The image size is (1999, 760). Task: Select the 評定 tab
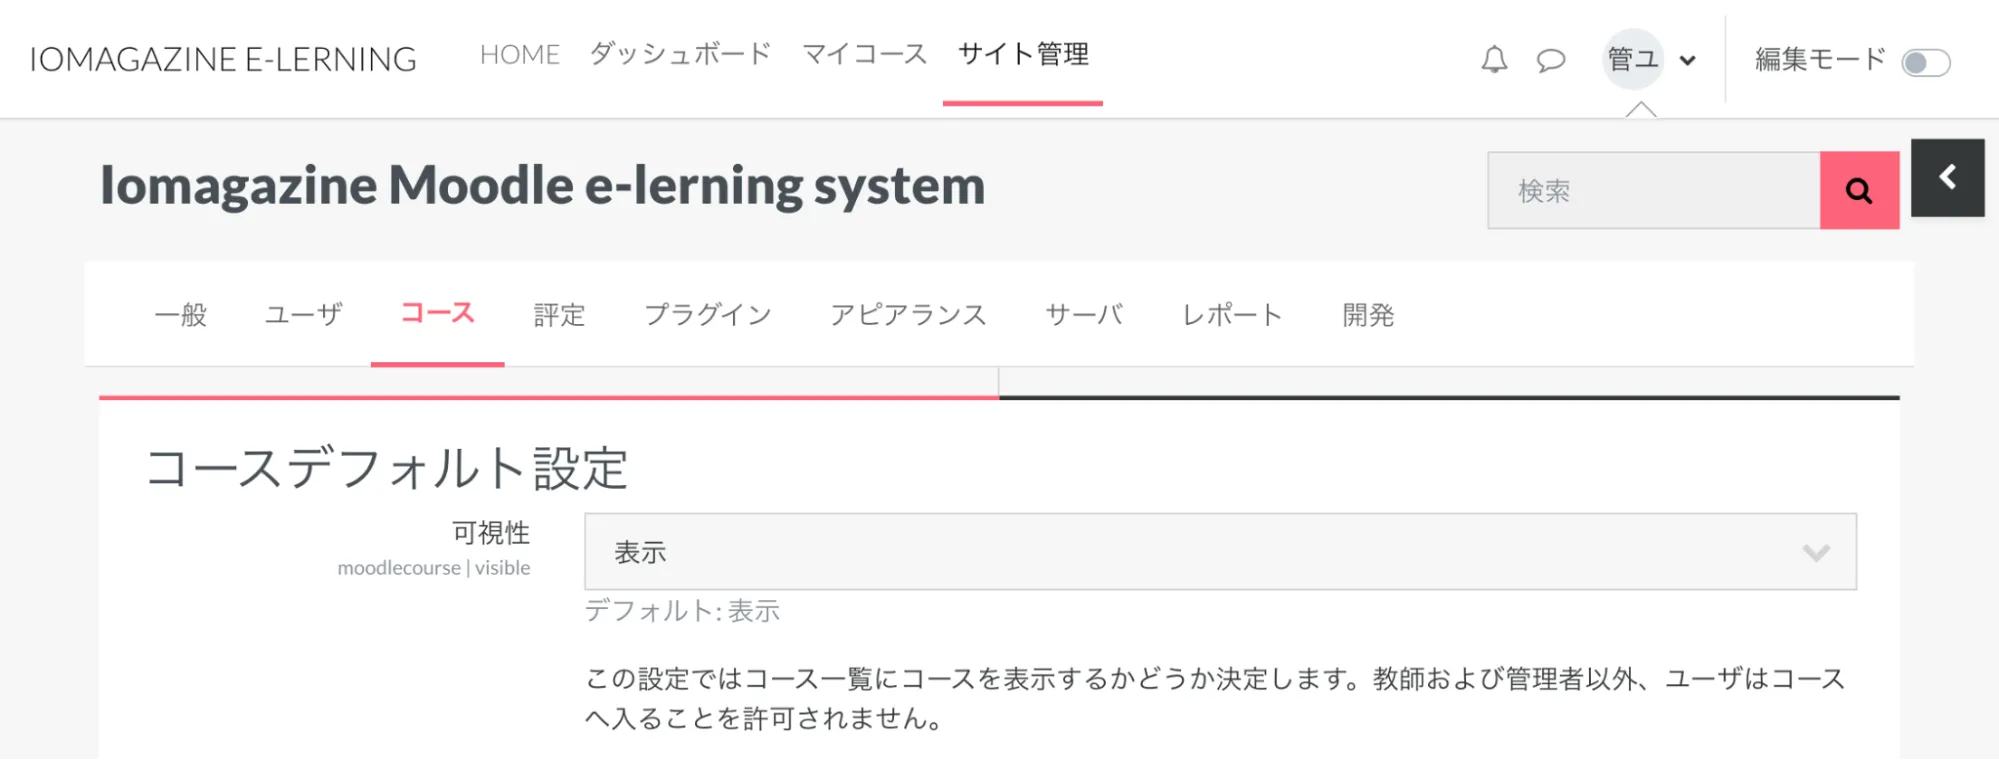(x=559, y=315)
